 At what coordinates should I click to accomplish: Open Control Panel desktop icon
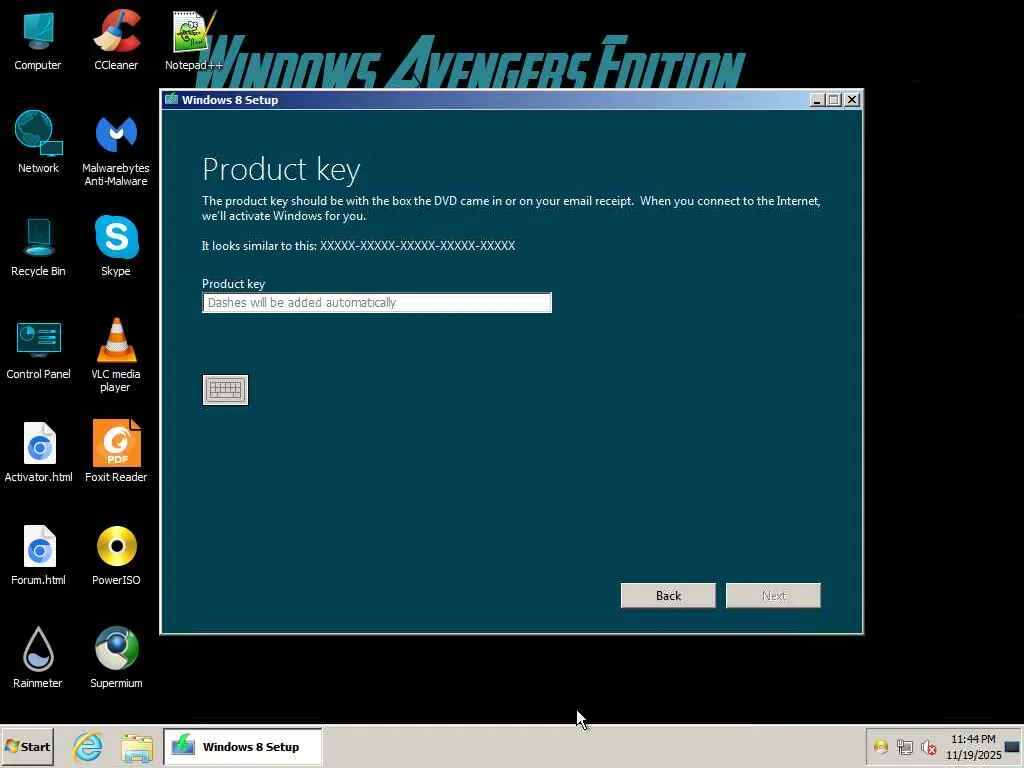38,350
